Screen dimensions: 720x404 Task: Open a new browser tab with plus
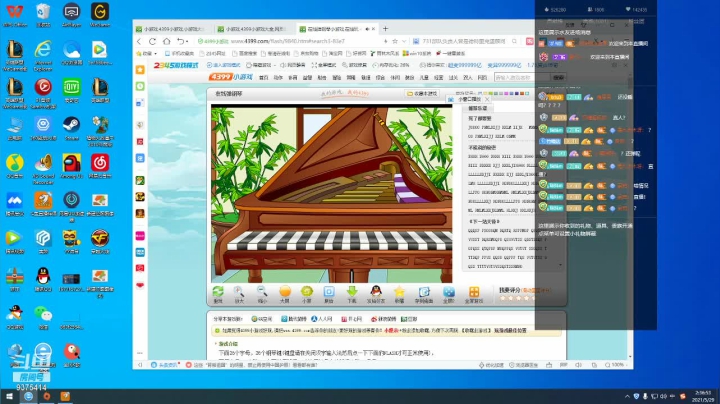pyautogui.click(x=385, y=28)
